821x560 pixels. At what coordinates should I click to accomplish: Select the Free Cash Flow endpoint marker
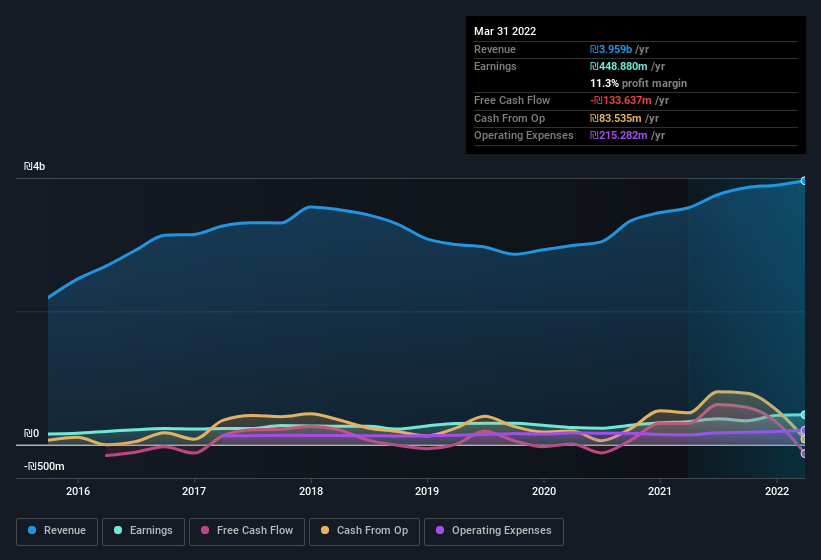point(804,454)
